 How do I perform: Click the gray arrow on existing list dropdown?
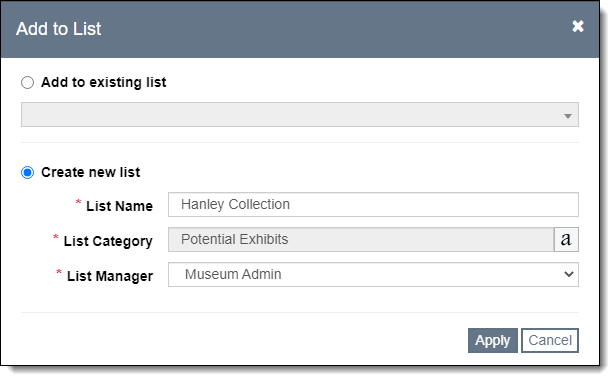[568, 116]
